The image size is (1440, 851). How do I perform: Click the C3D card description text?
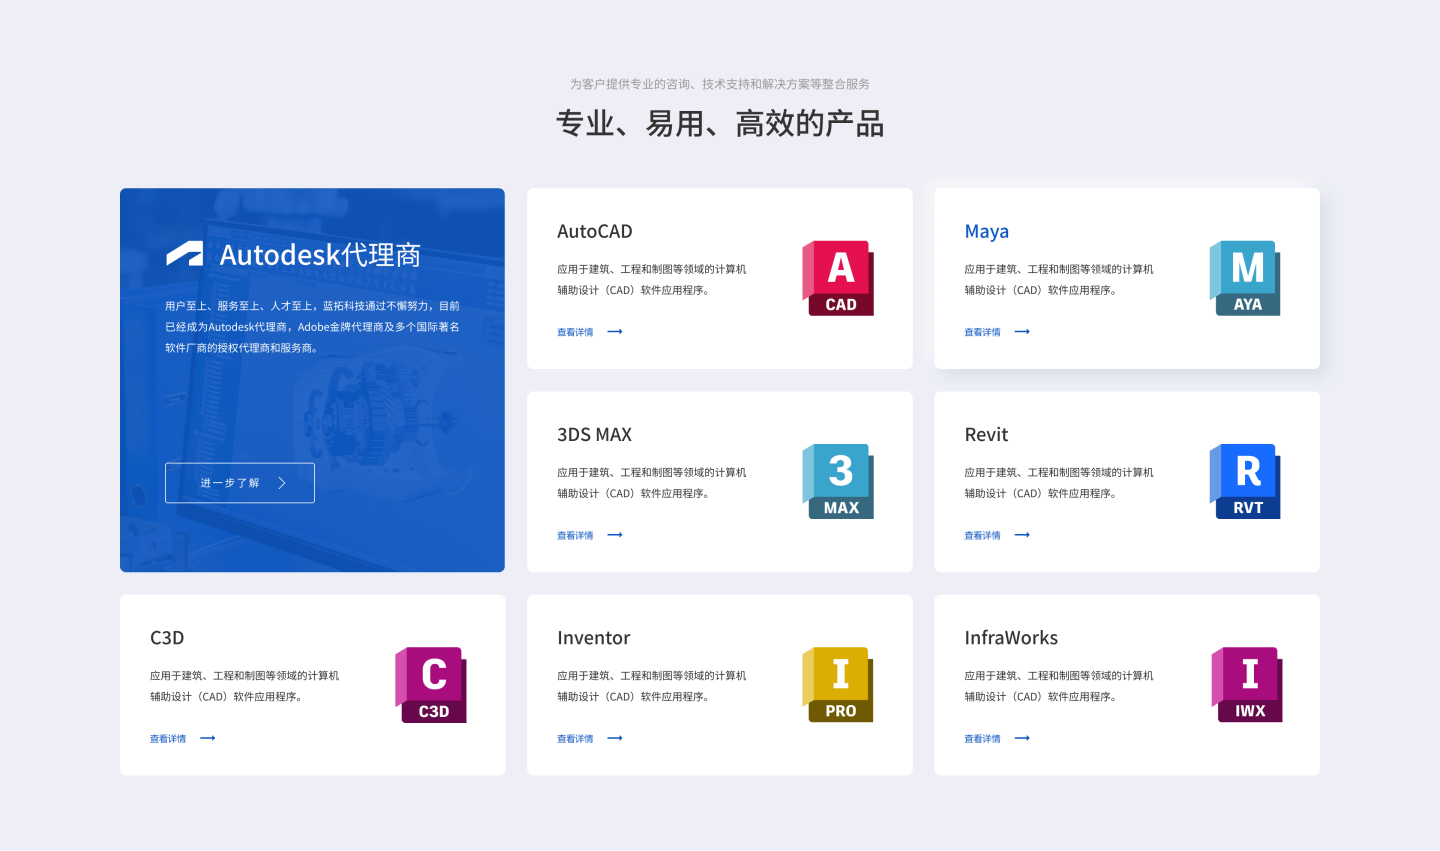pyautogui.click(x=245, y=686)
